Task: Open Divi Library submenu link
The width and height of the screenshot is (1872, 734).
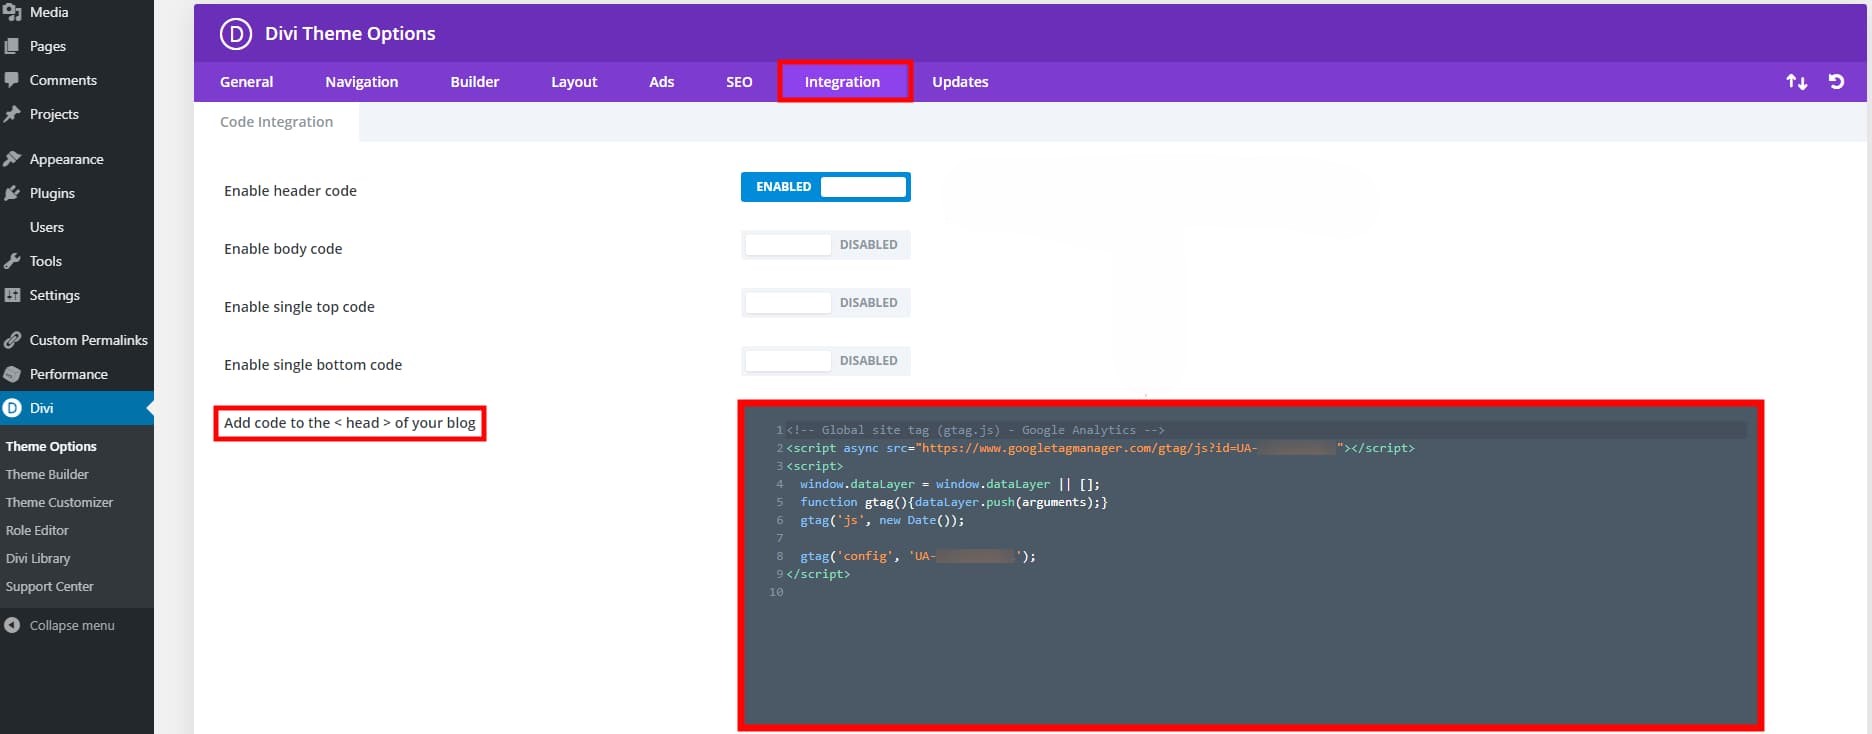Action: point(38,559)
